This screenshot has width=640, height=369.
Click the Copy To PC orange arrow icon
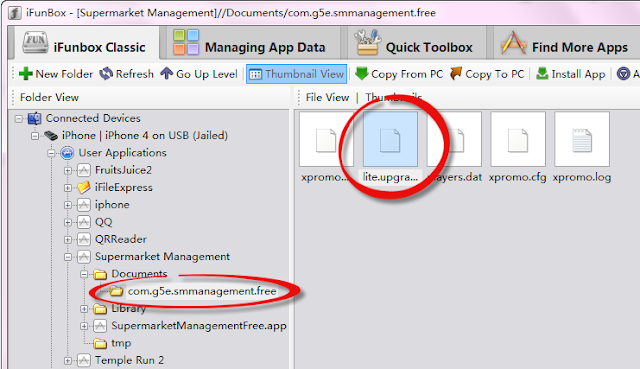pyautogui.click(x=456, y=74)
